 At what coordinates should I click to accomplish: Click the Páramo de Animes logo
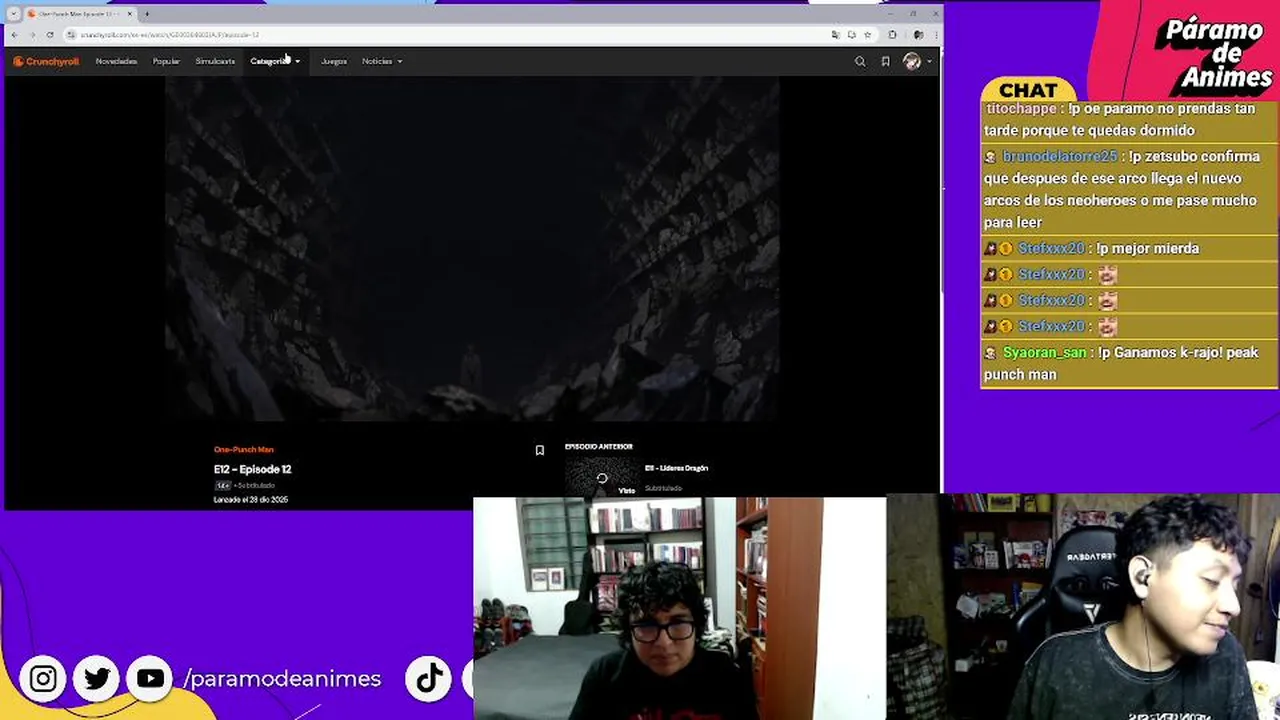(x=1213, y=54)
